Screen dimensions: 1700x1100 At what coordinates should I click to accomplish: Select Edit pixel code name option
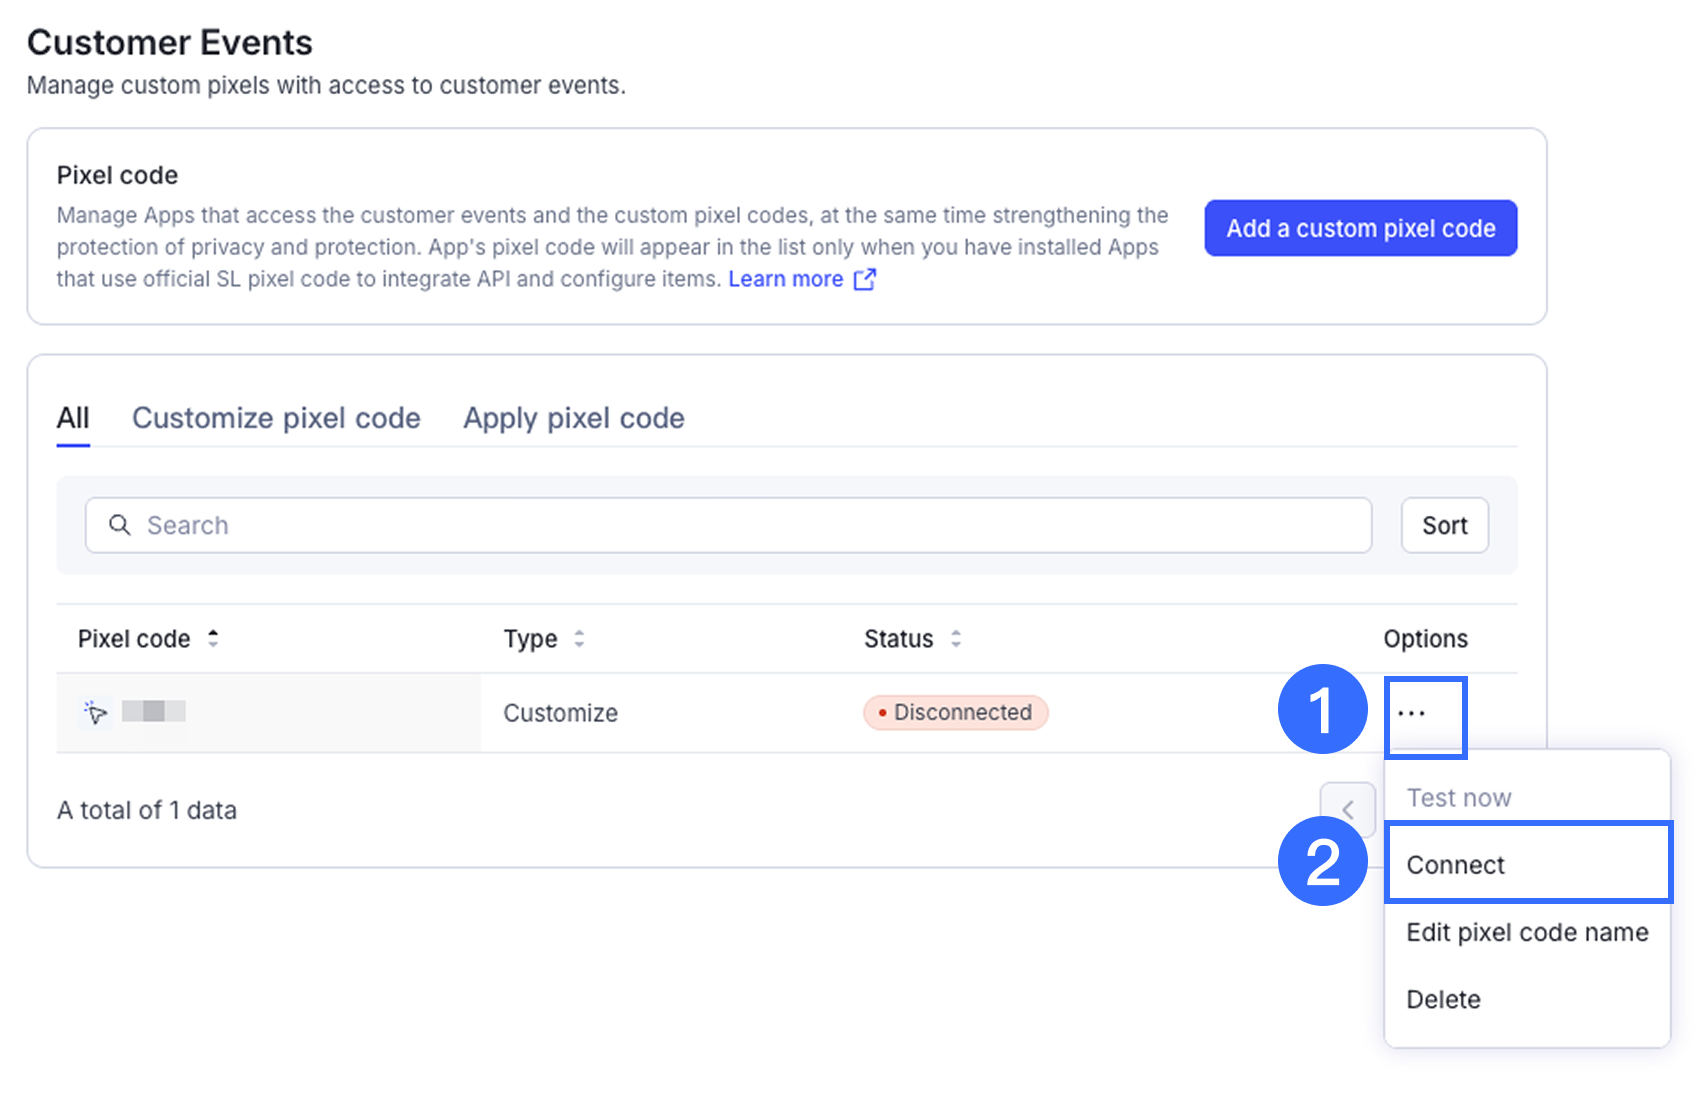point(1527,932)
